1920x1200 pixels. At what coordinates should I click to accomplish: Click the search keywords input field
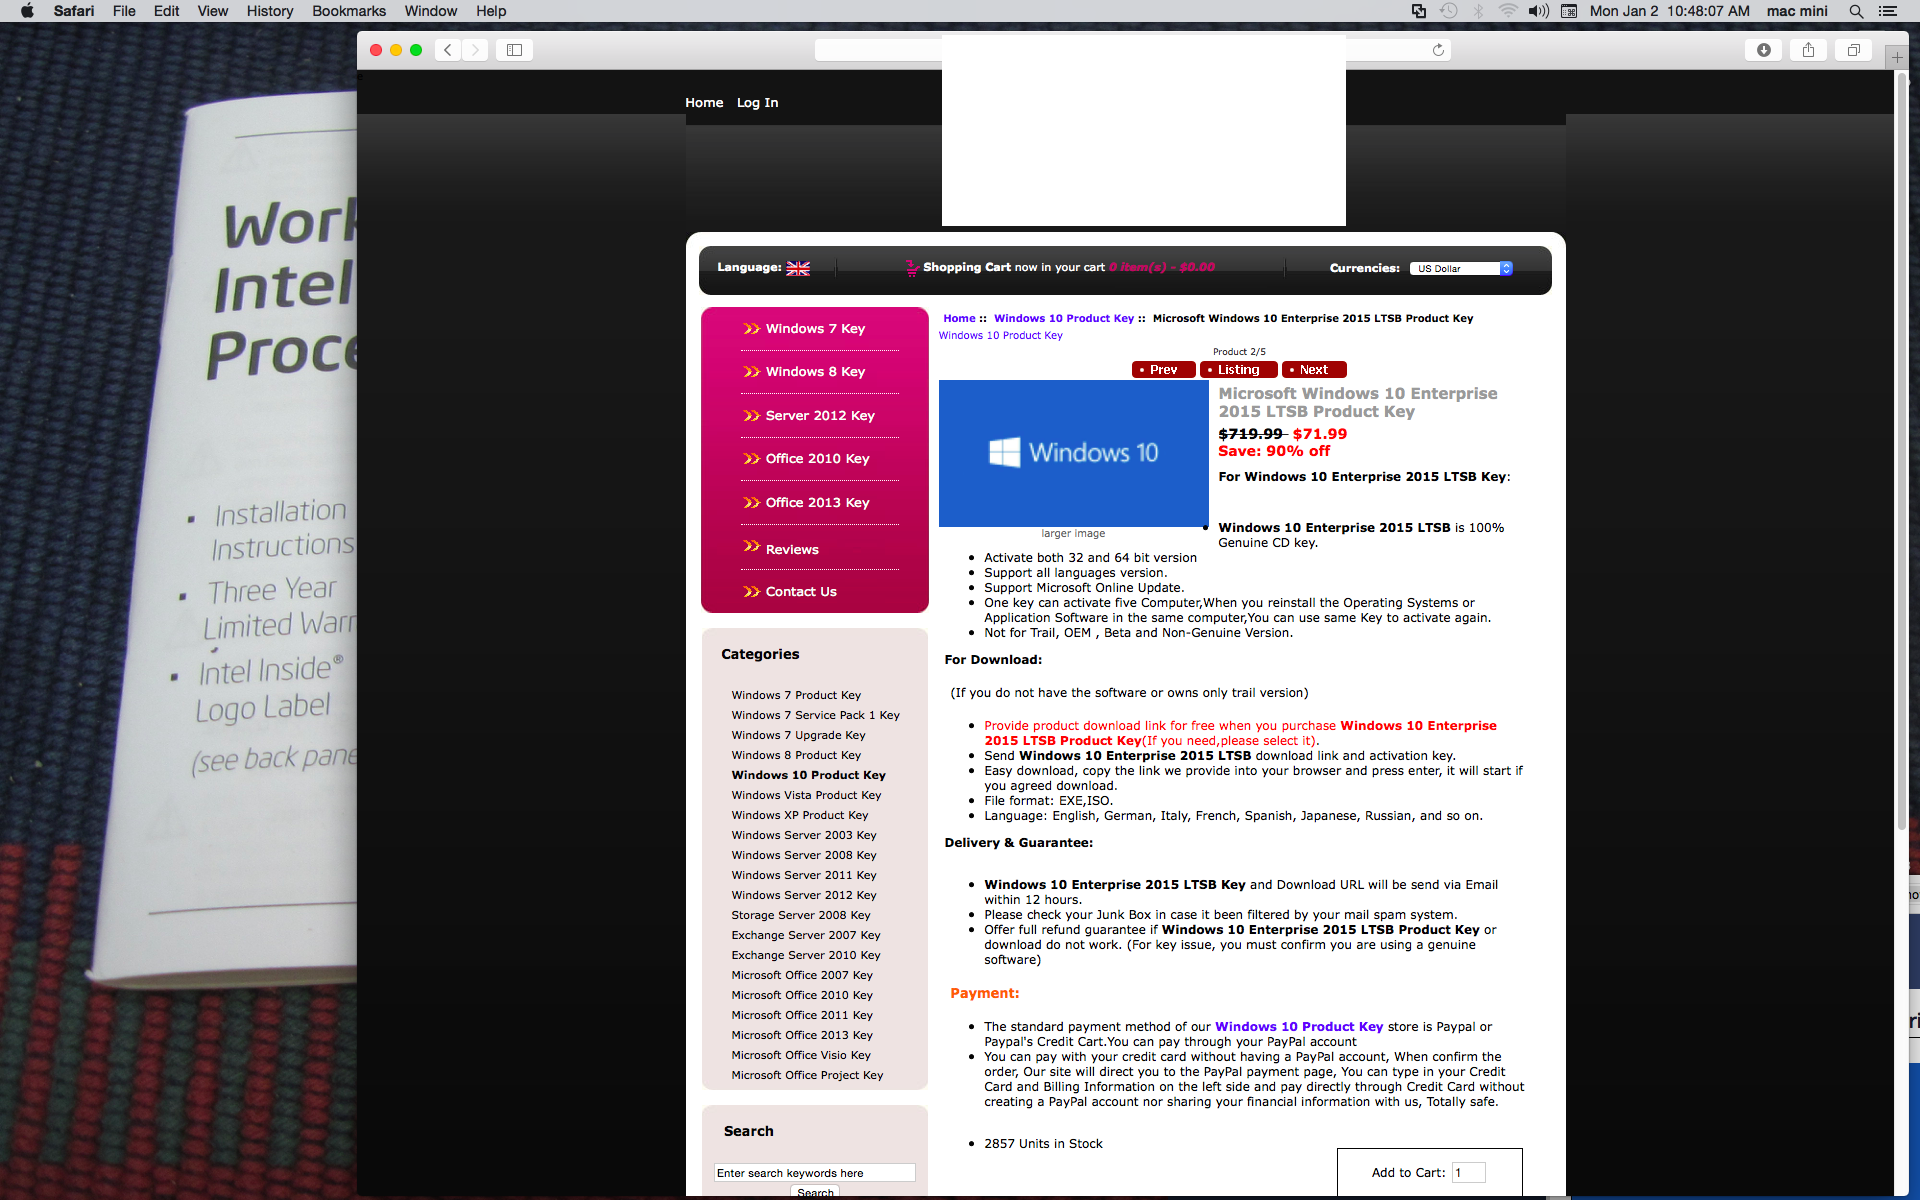pos(815,1173)
